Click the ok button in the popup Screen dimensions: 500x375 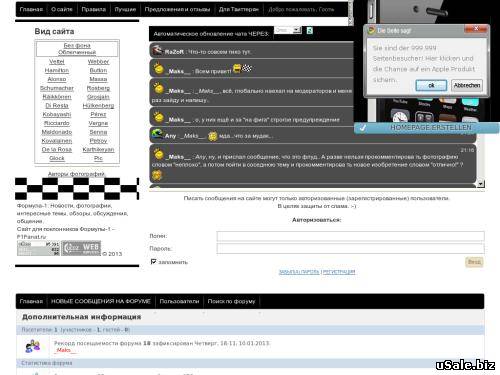pyautogui.click(x=431, y=85)
